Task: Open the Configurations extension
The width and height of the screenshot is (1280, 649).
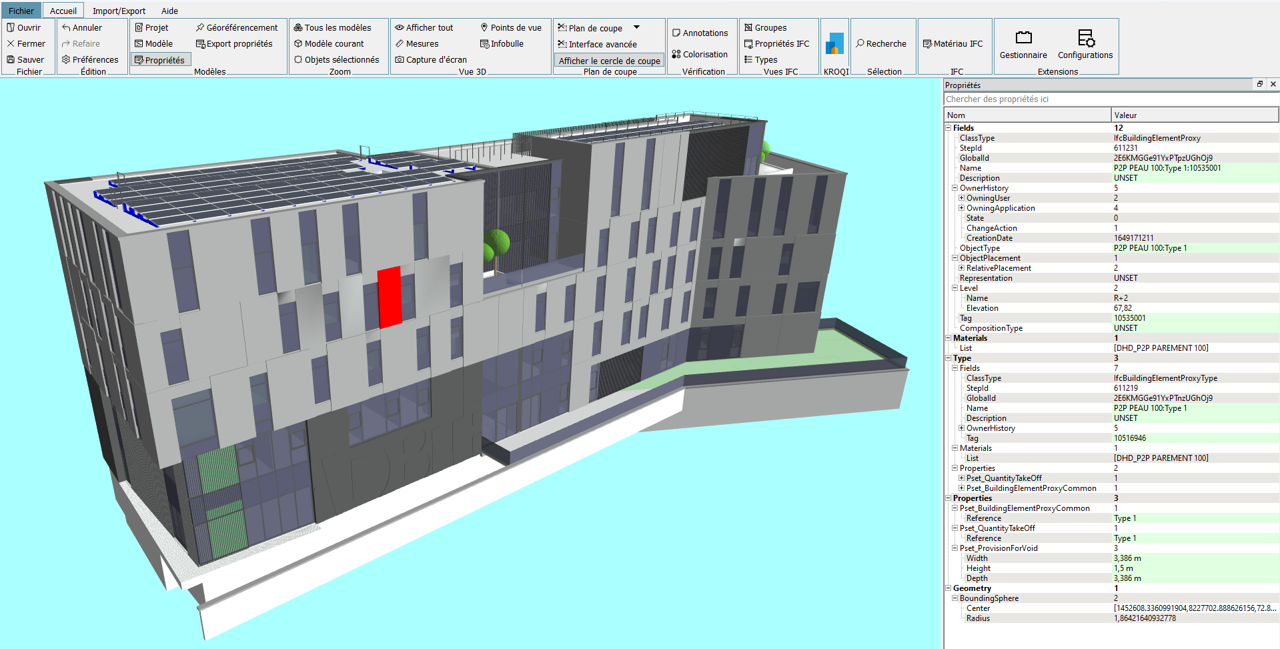Action: (1085, 46)
